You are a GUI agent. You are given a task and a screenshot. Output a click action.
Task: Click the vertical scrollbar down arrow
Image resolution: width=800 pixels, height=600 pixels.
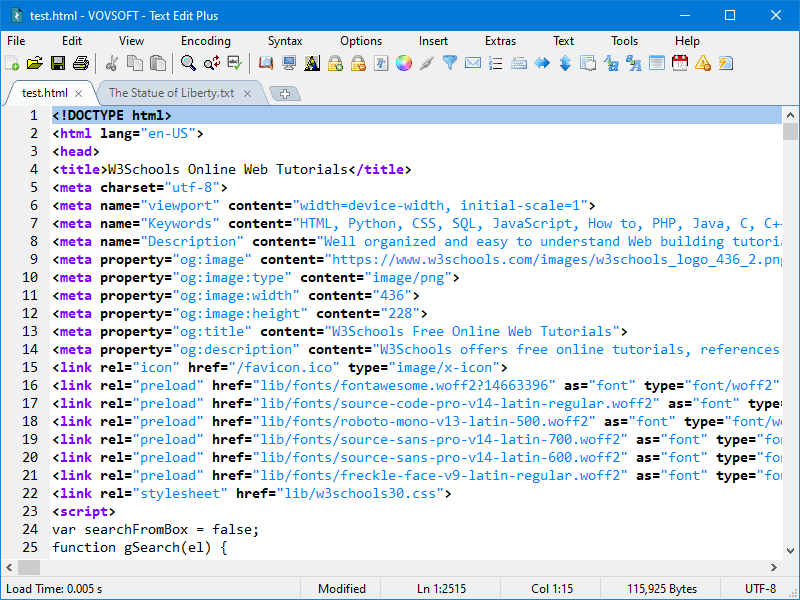[790, 549]
